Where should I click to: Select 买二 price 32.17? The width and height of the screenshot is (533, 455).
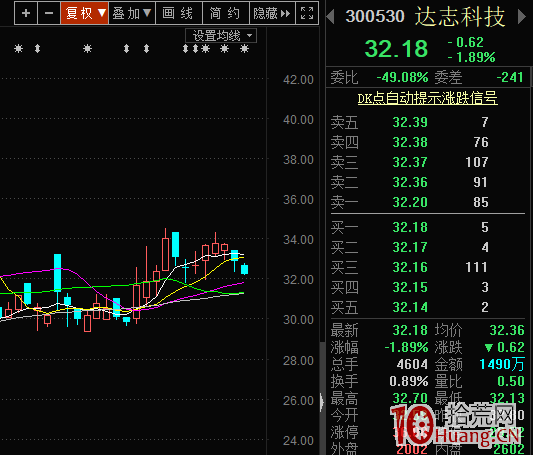[x=410, y=247]
